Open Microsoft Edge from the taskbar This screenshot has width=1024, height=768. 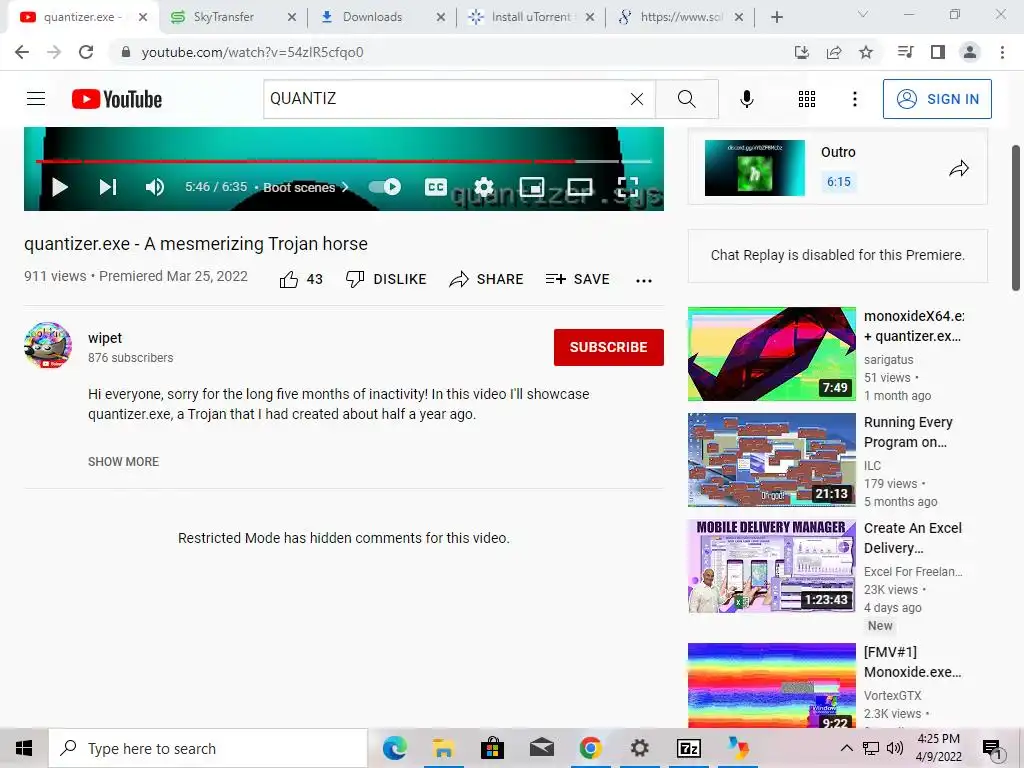pyautogui.click(x=394, y=748)
